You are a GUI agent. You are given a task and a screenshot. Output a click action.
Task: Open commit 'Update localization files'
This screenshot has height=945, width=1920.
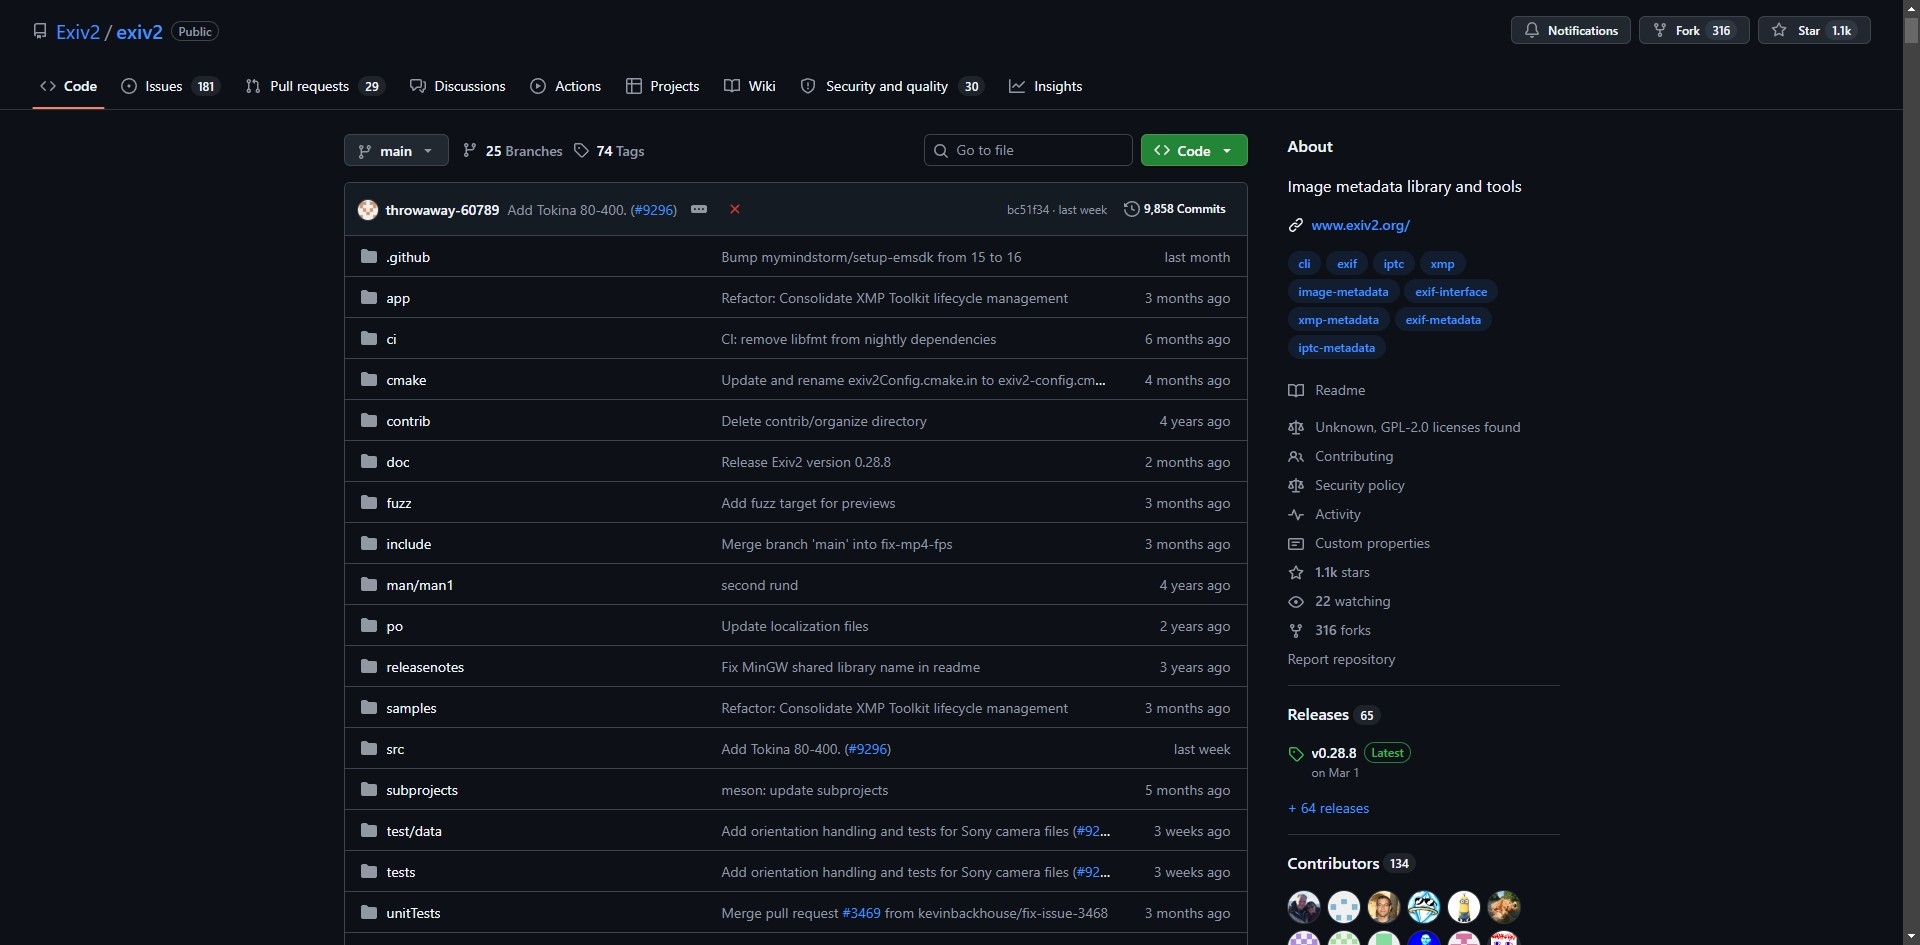coord(795,626)
